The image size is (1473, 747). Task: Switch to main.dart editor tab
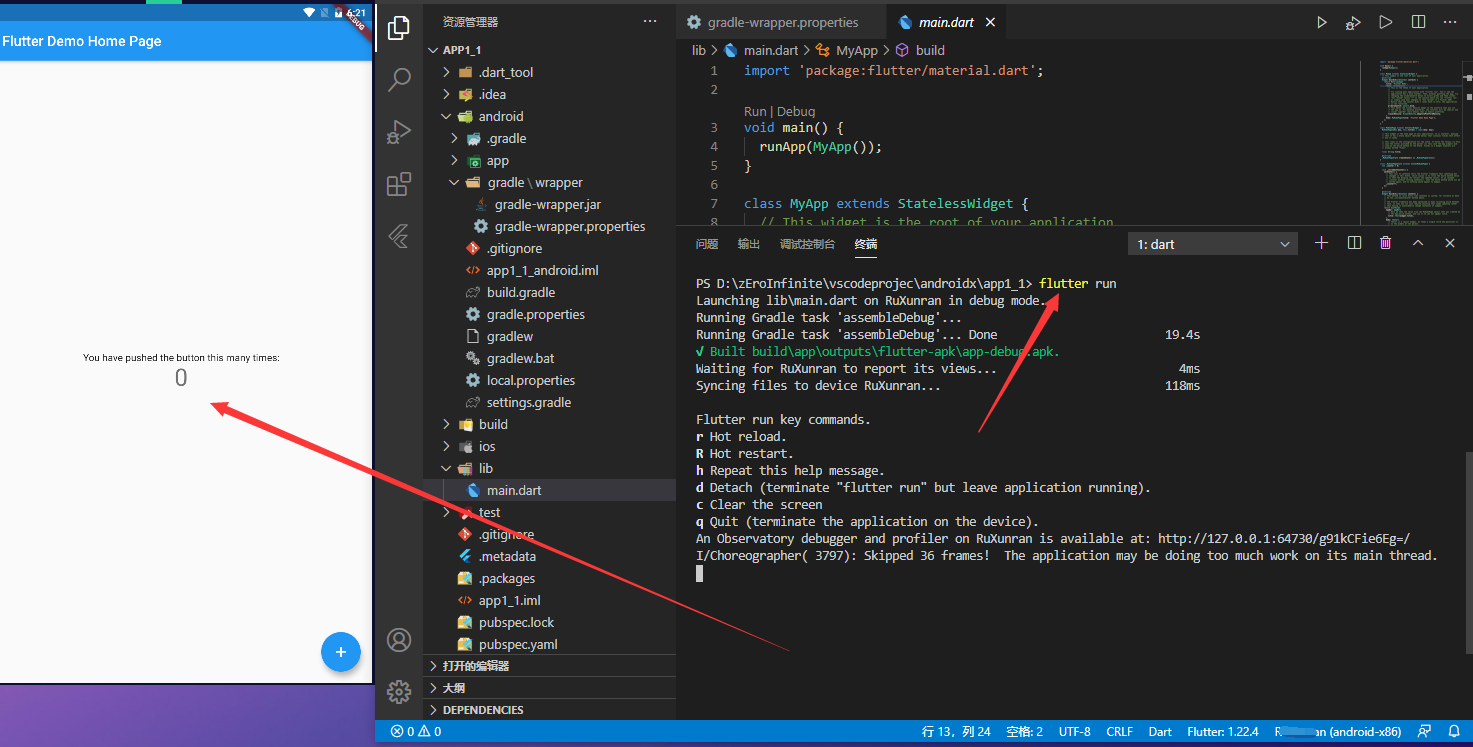click(945, 22)
